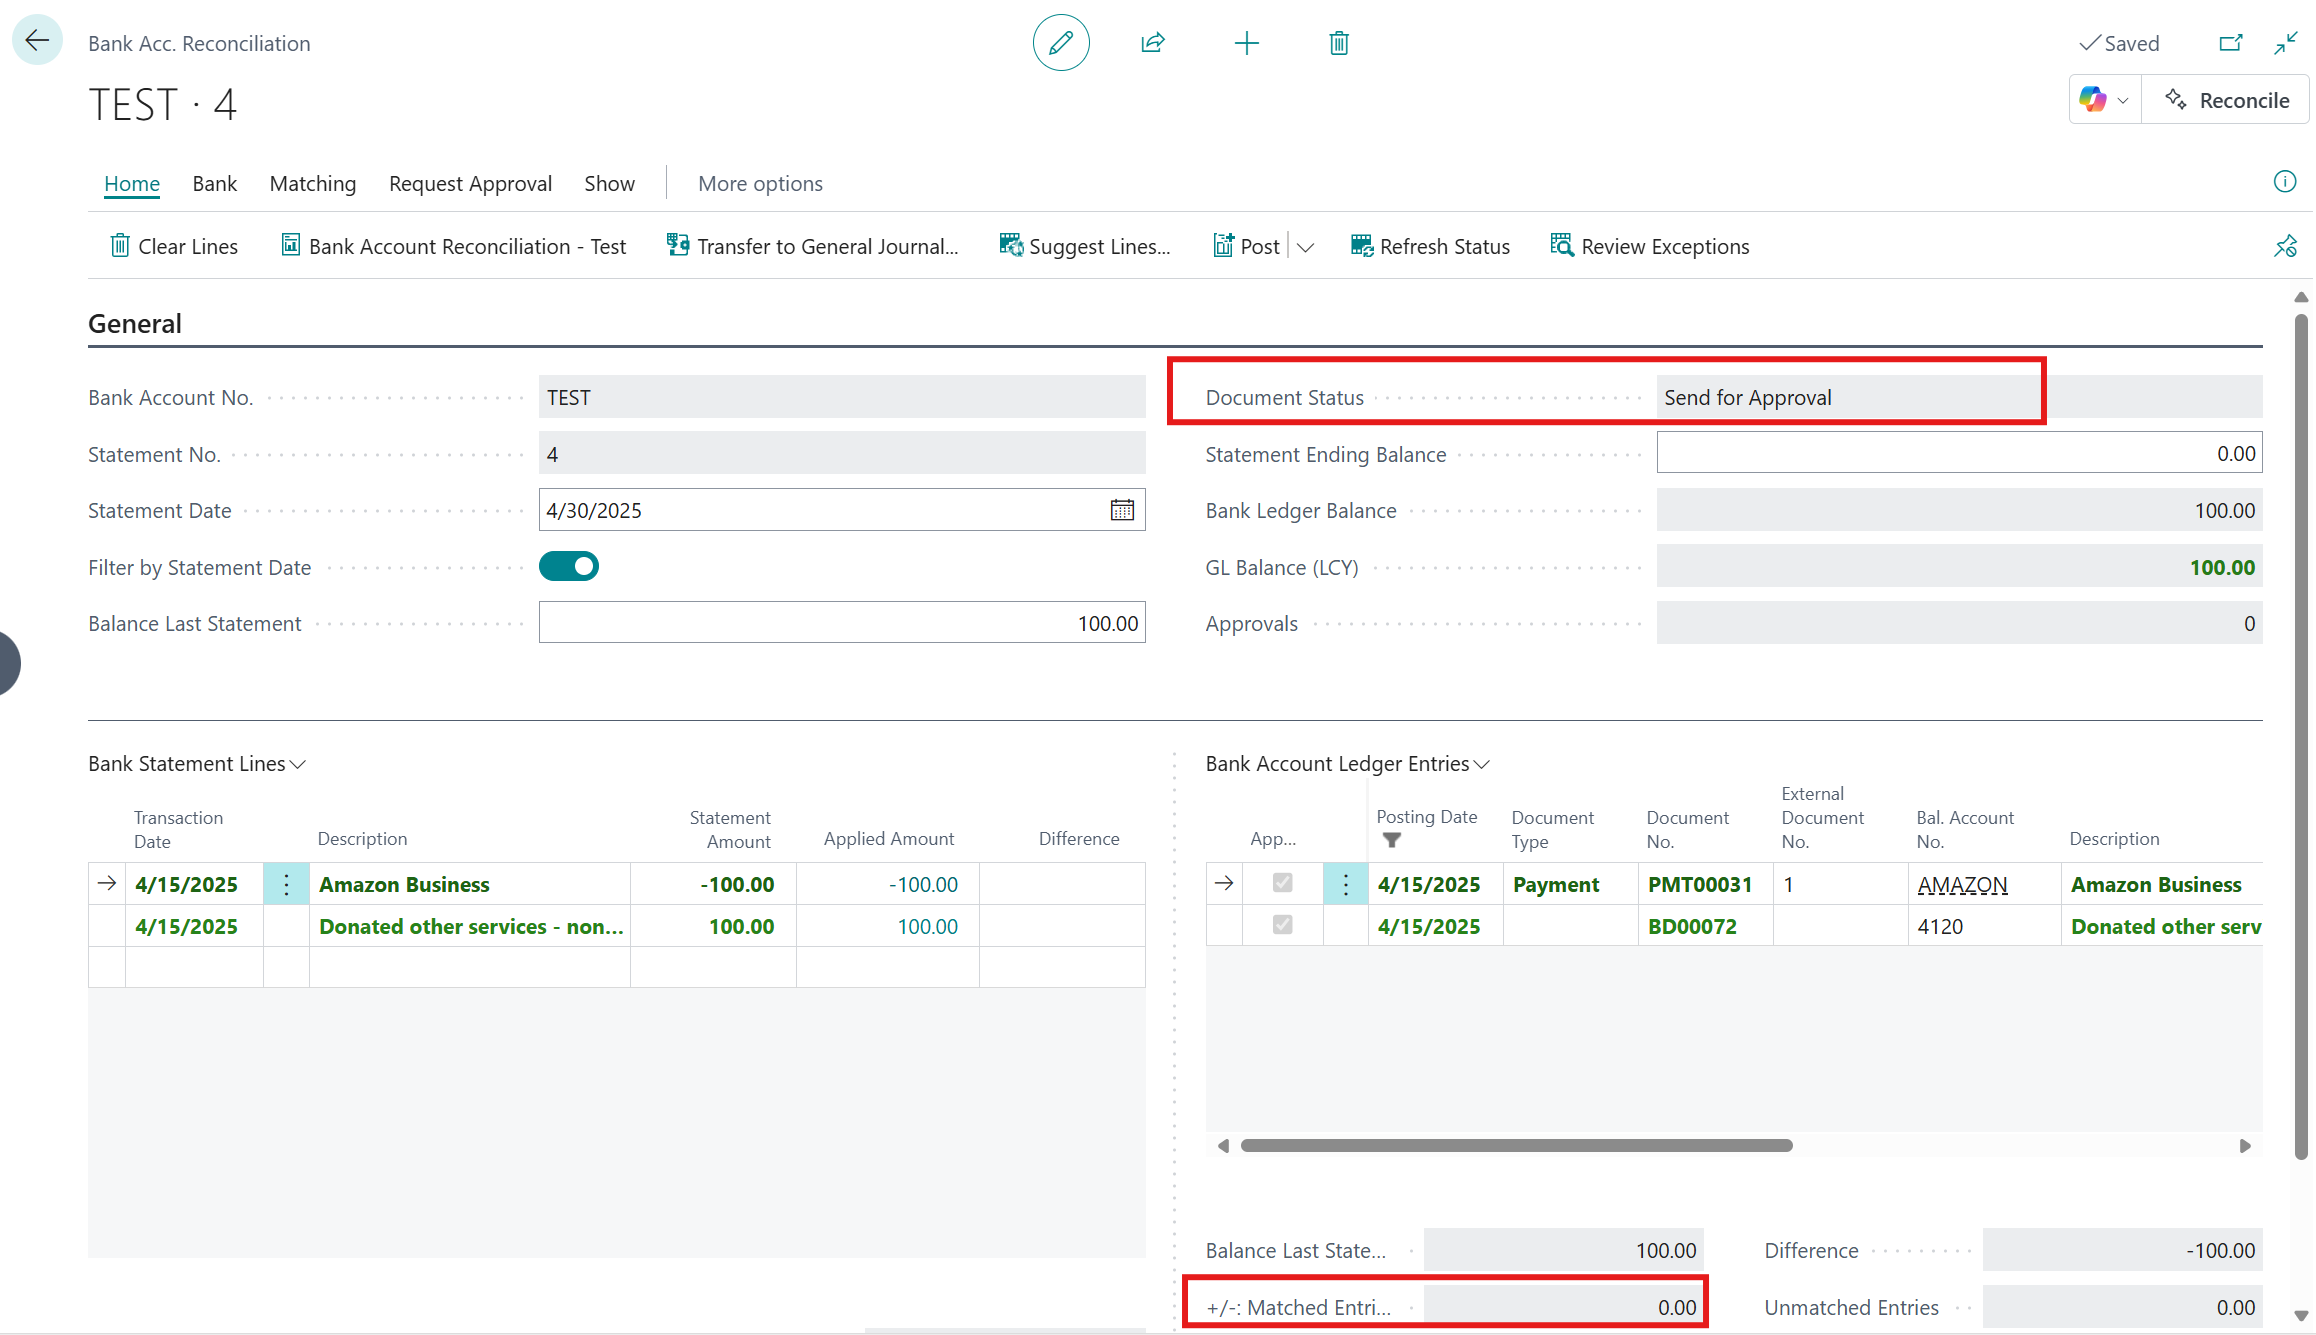Click the plus new record icon
The height and width of the screenshot is (1335, 2316).
coord(1246,43)
